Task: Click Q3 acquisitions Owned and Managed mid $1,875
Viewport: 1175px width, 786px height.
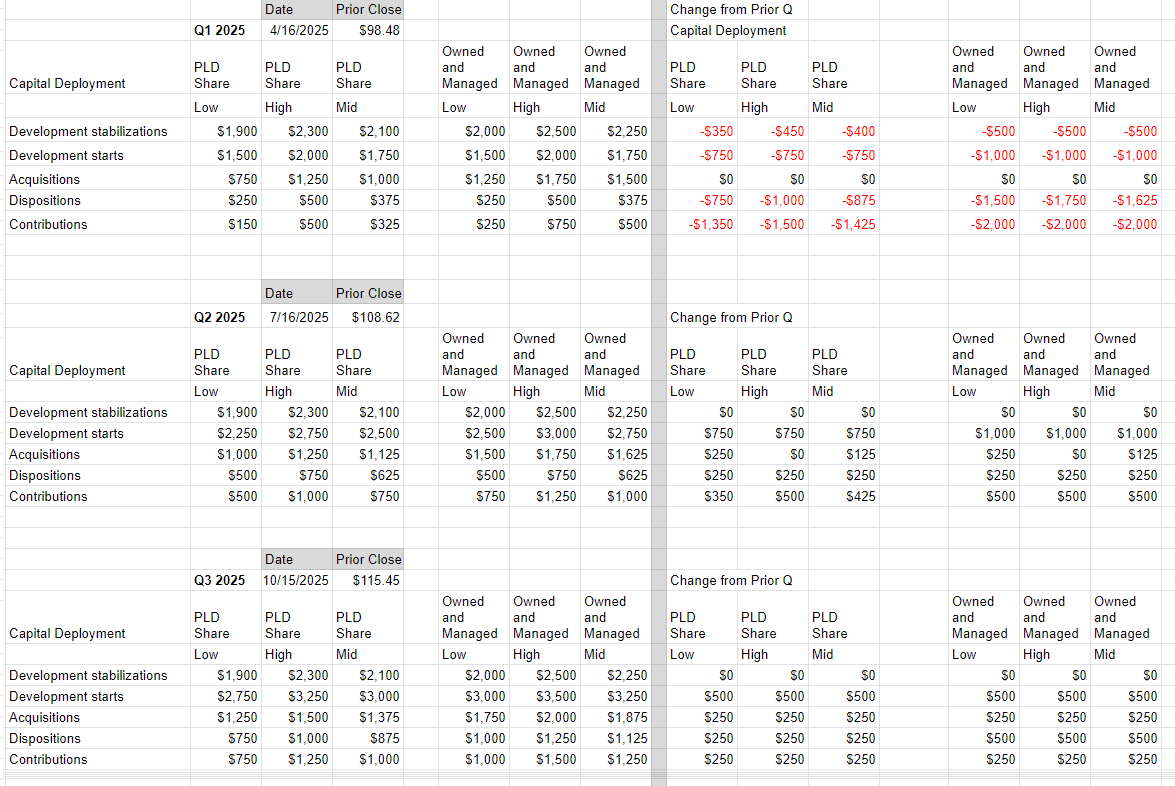Action: 616,718
